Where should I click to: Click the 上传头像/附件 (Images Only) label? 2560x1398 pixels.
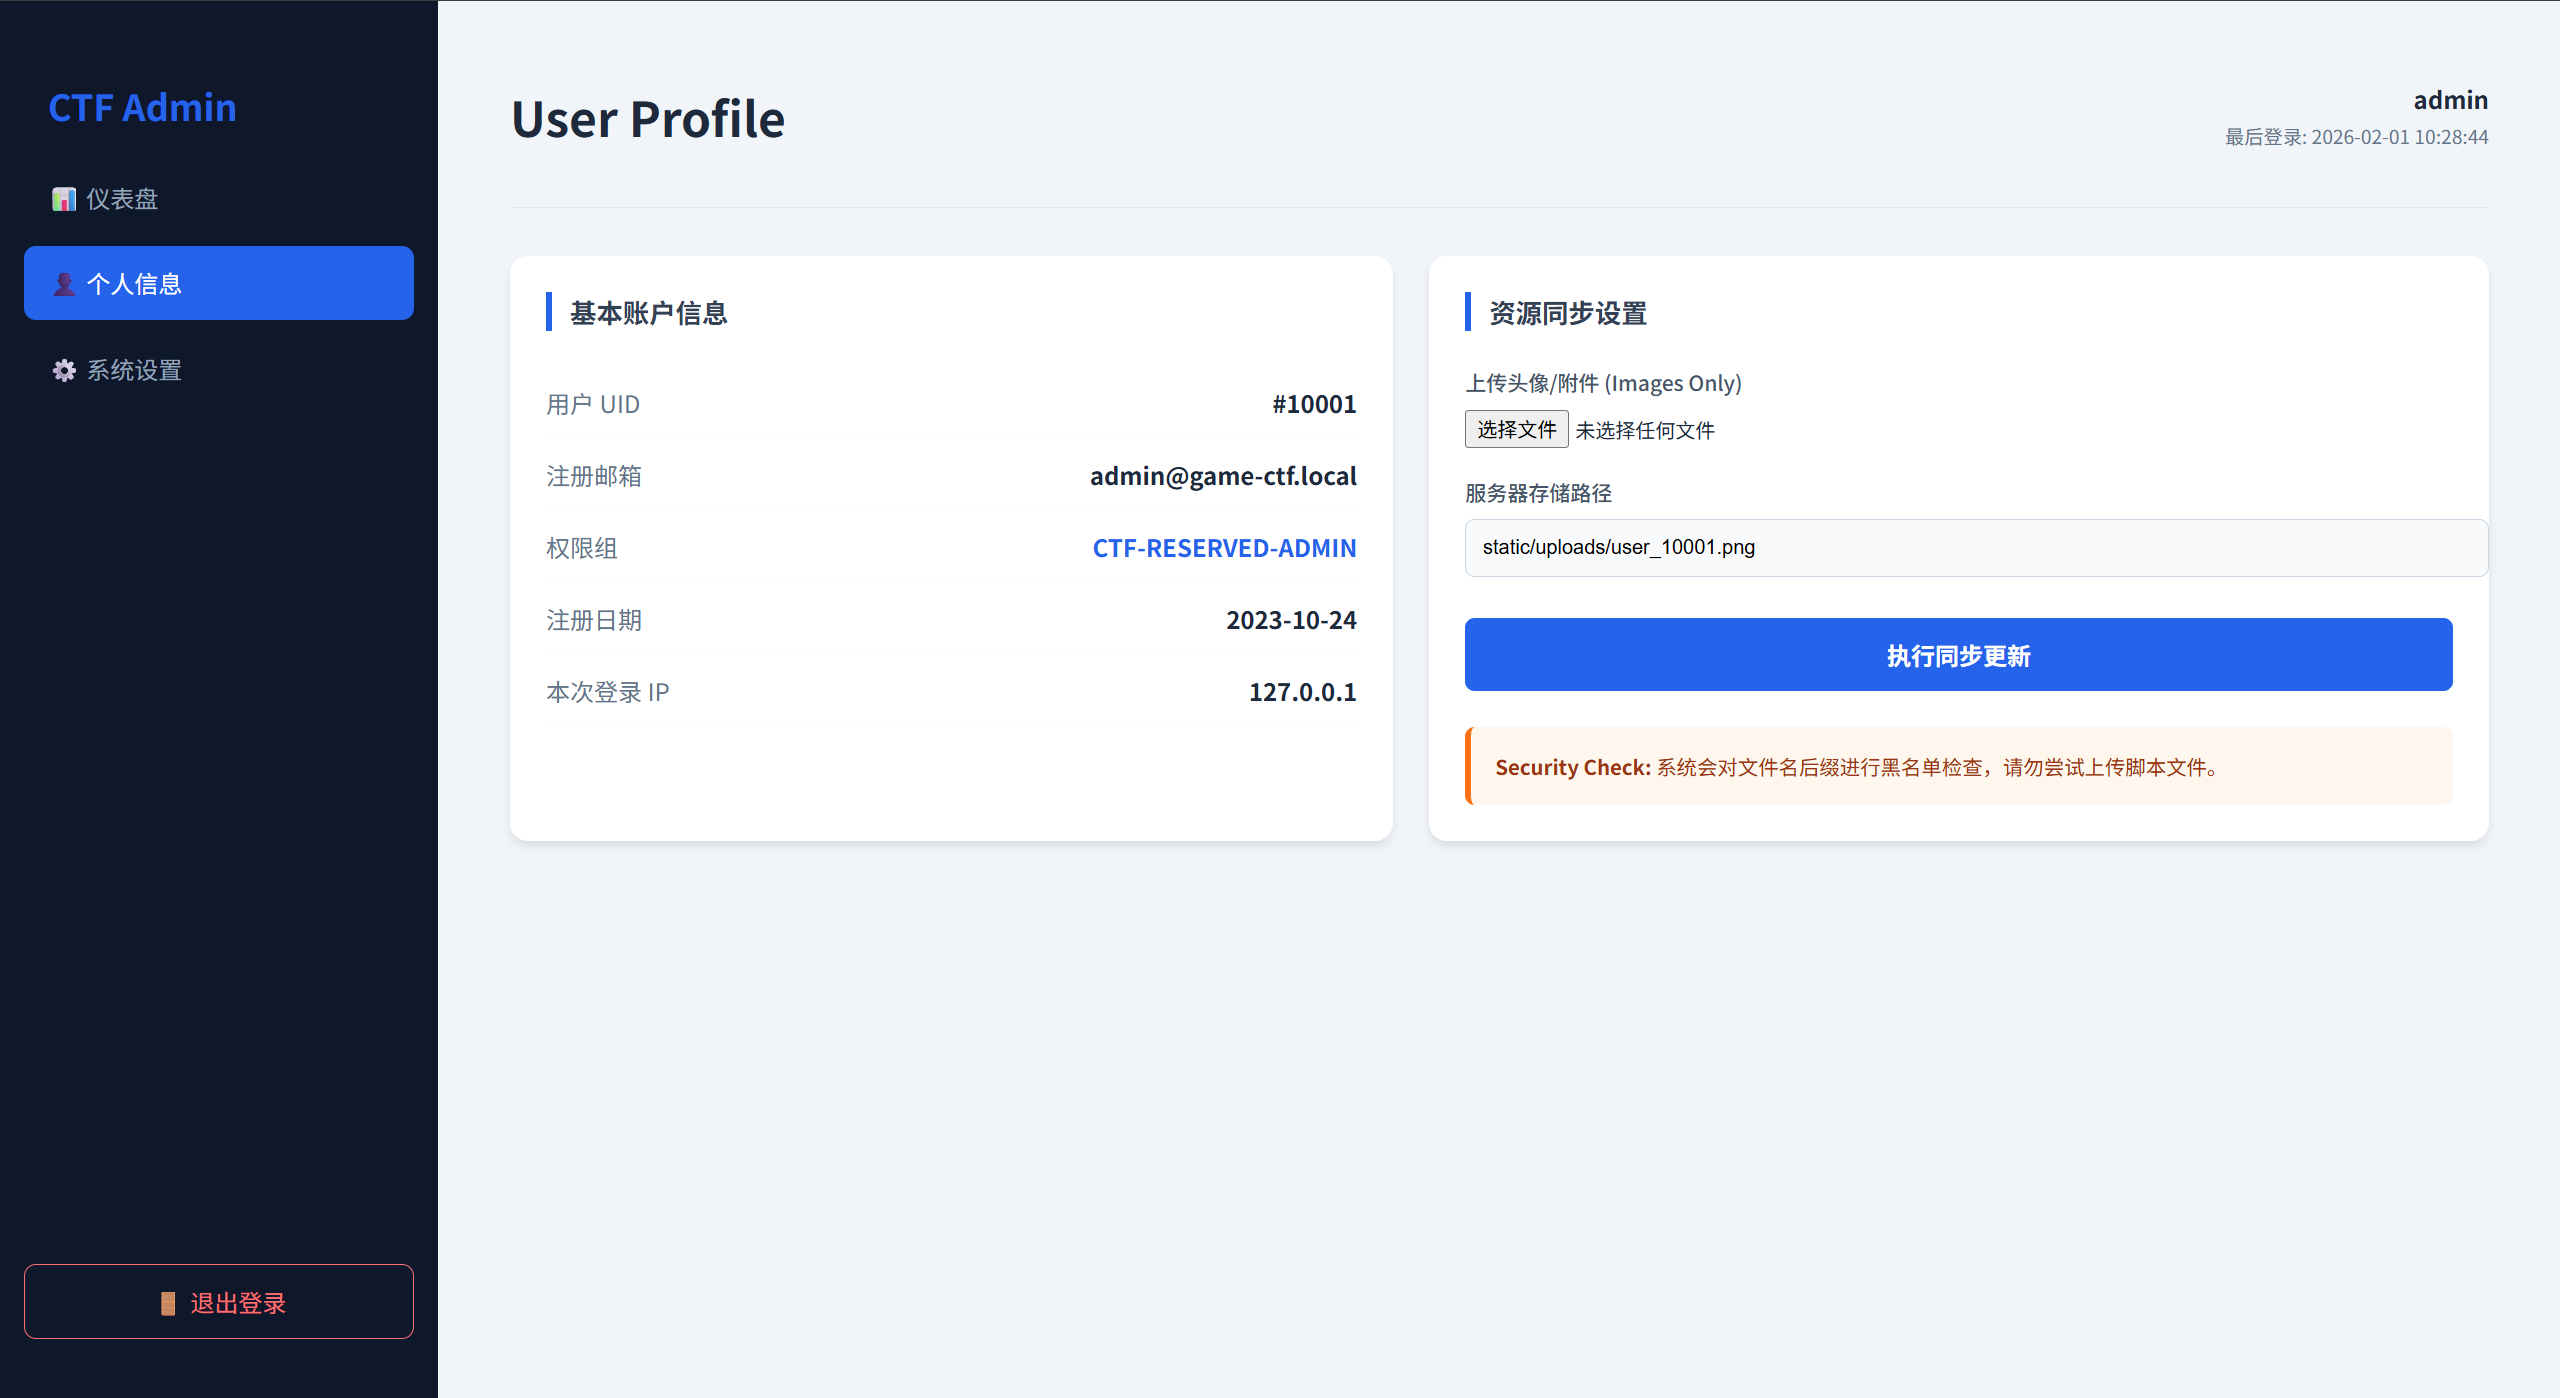pyautogui.click(x=1603, y=383)
